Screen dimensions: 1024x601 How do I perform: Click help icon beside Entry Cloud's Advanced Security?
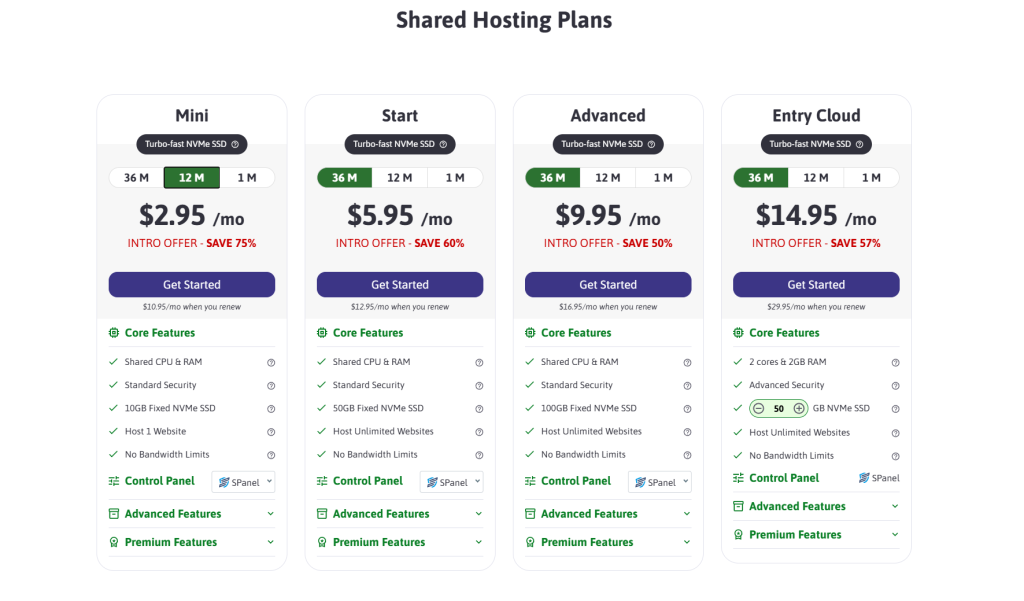[x=895, y=385]
